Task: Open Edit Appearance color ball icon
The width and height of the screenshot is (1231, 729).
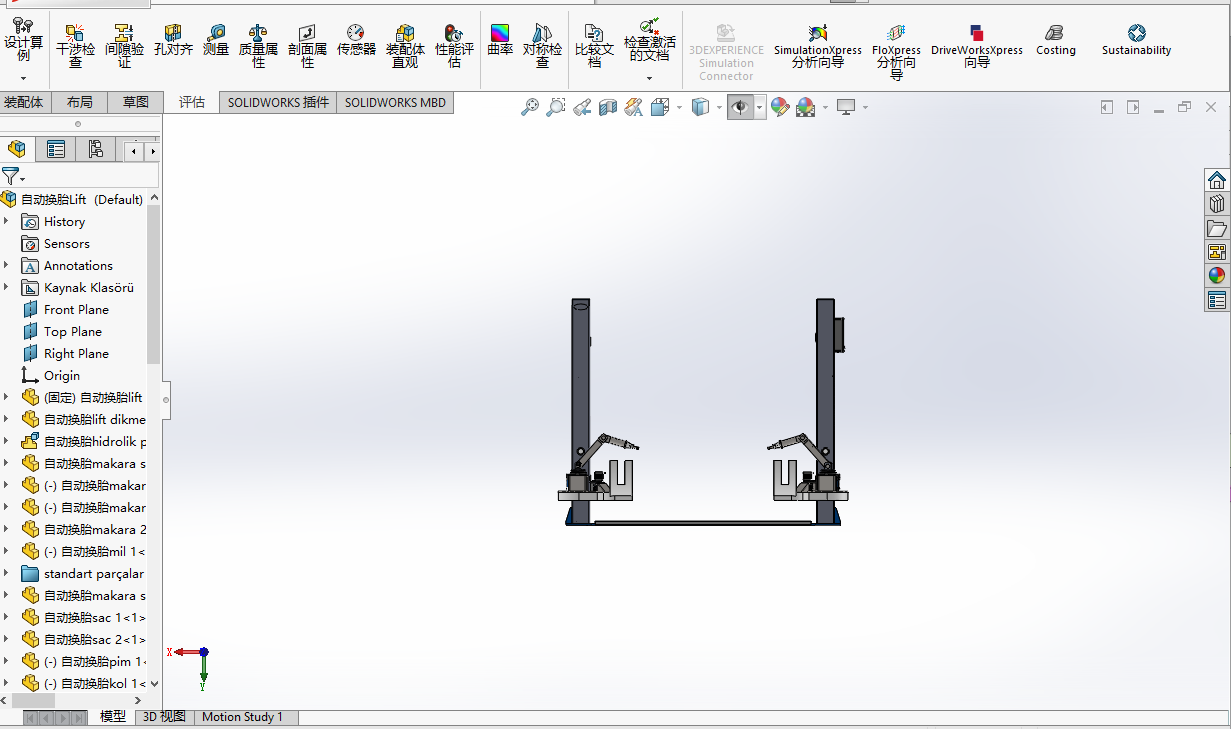Action: (780, 107)
